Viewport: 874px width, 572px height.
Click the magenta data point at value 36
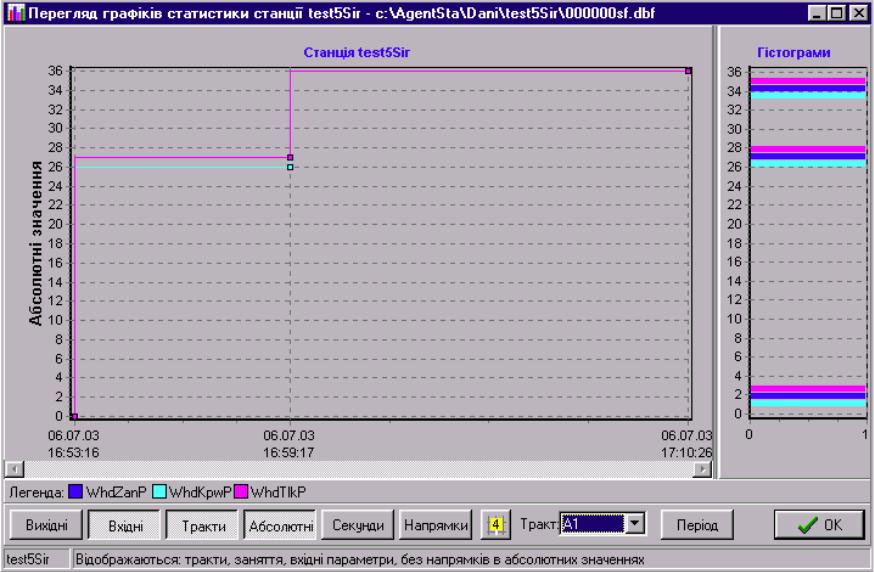[688, 71]
